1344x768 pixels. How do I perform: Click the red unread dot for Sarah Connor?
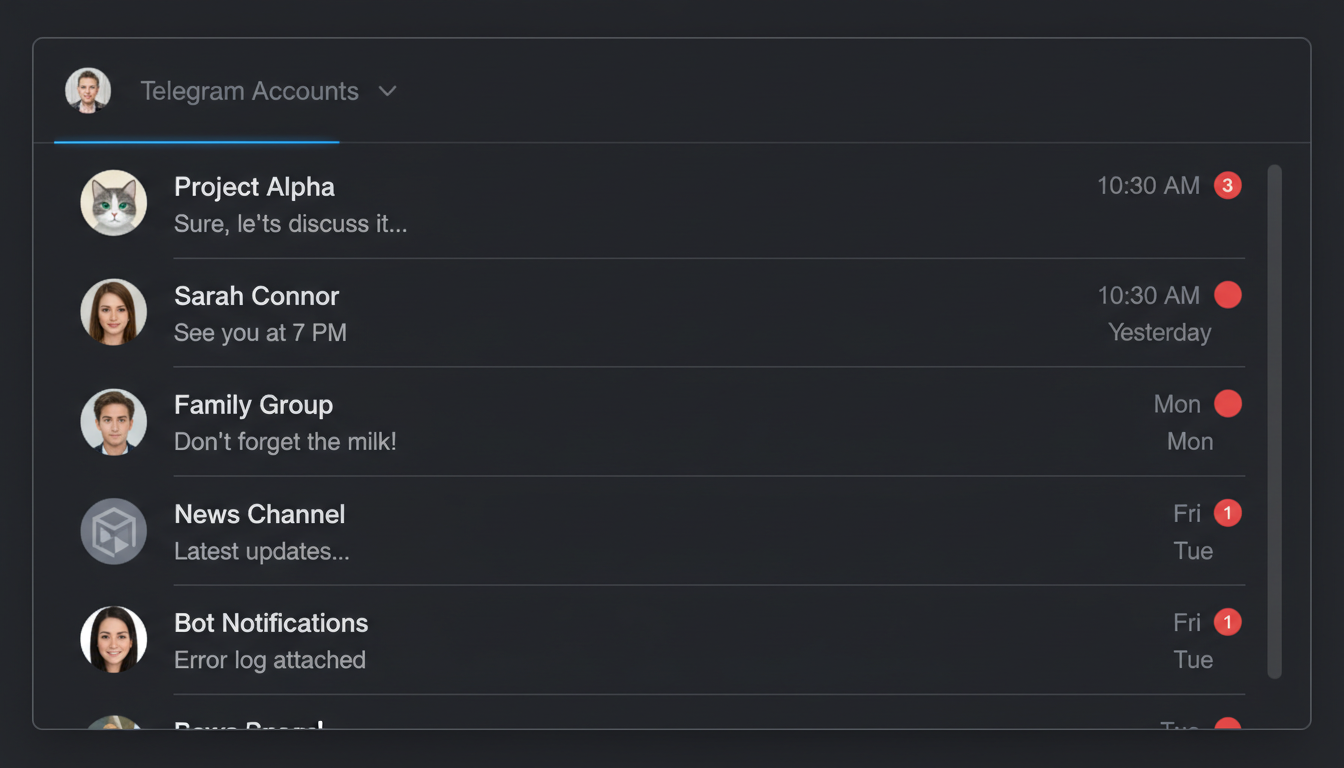1228,295
